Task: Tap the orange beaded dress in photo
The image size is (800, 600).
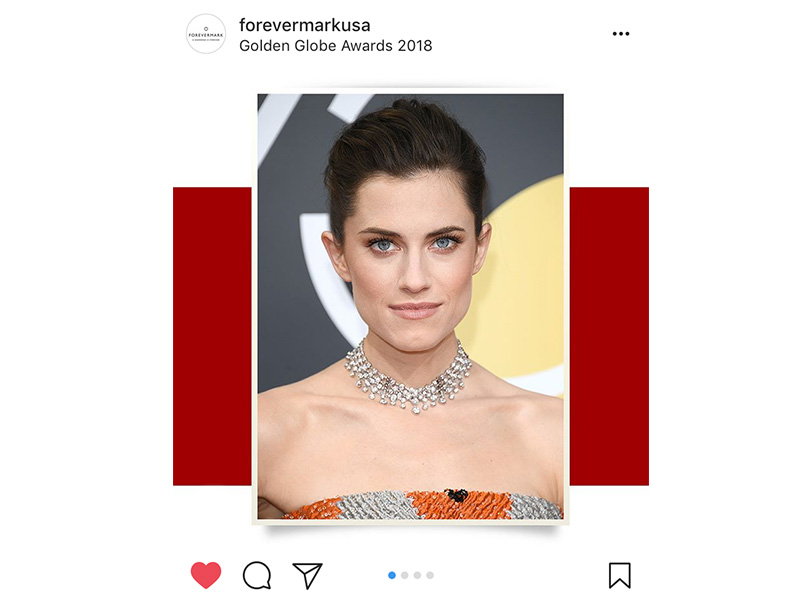Action: pos(423,505)
